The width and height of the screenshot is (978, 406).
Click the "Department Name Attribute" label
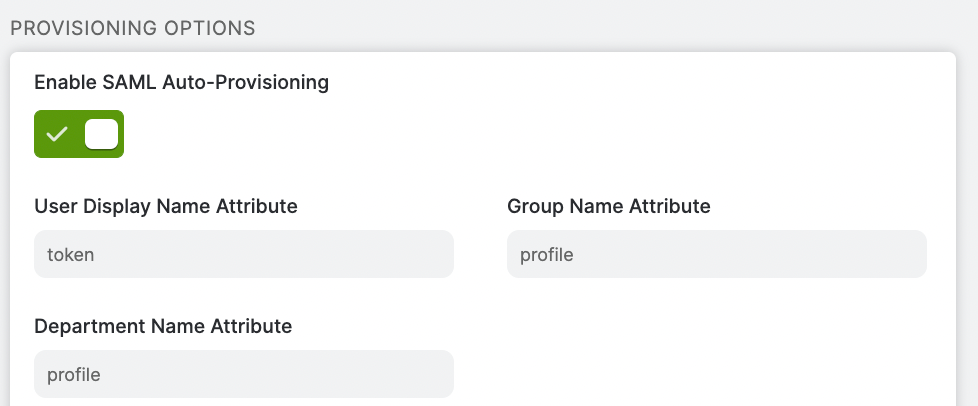click(163, 326)
